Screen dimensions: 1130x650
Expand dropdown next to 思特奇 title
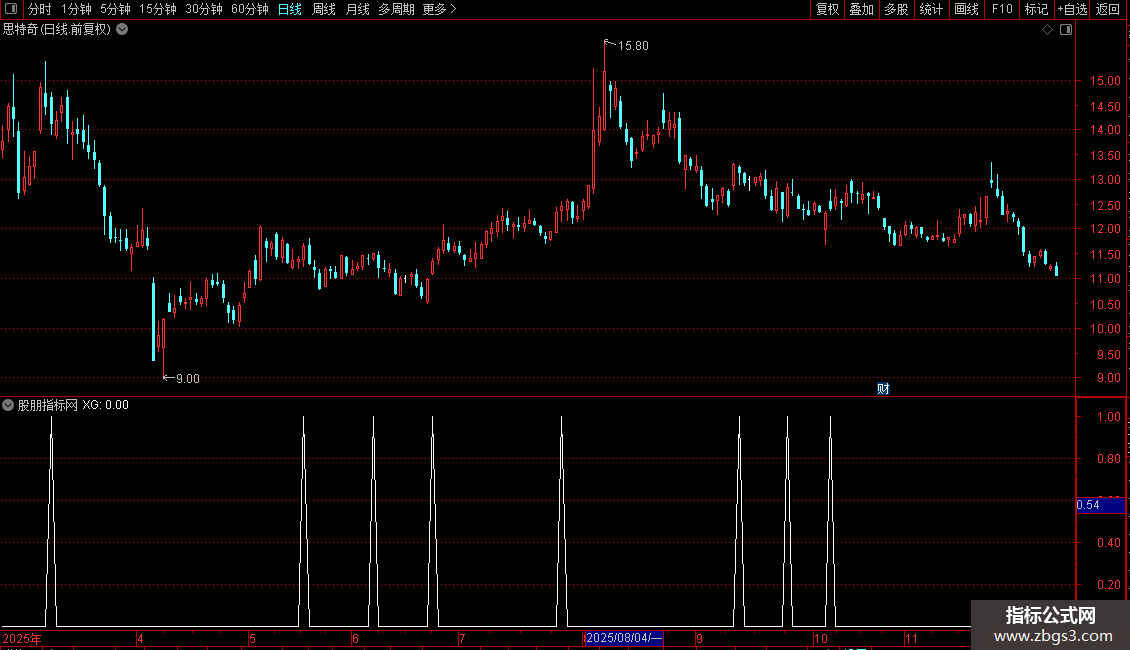point(123,30)
